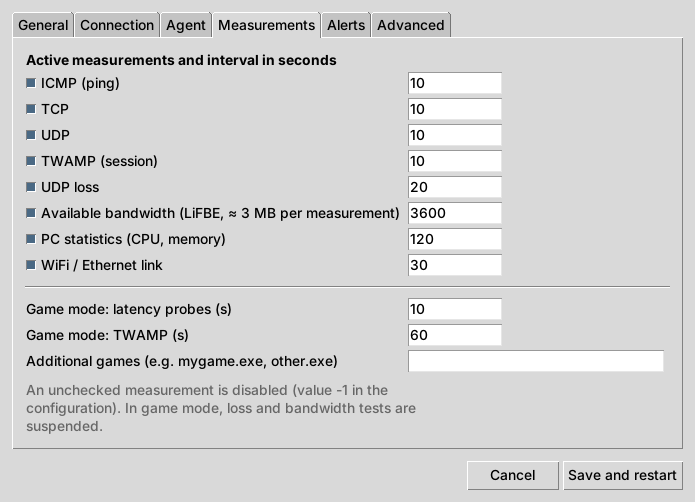Focus the UDP loss interval field
Image resolution: width=695 pixels, height=502 pixels.
pos(455,187)
